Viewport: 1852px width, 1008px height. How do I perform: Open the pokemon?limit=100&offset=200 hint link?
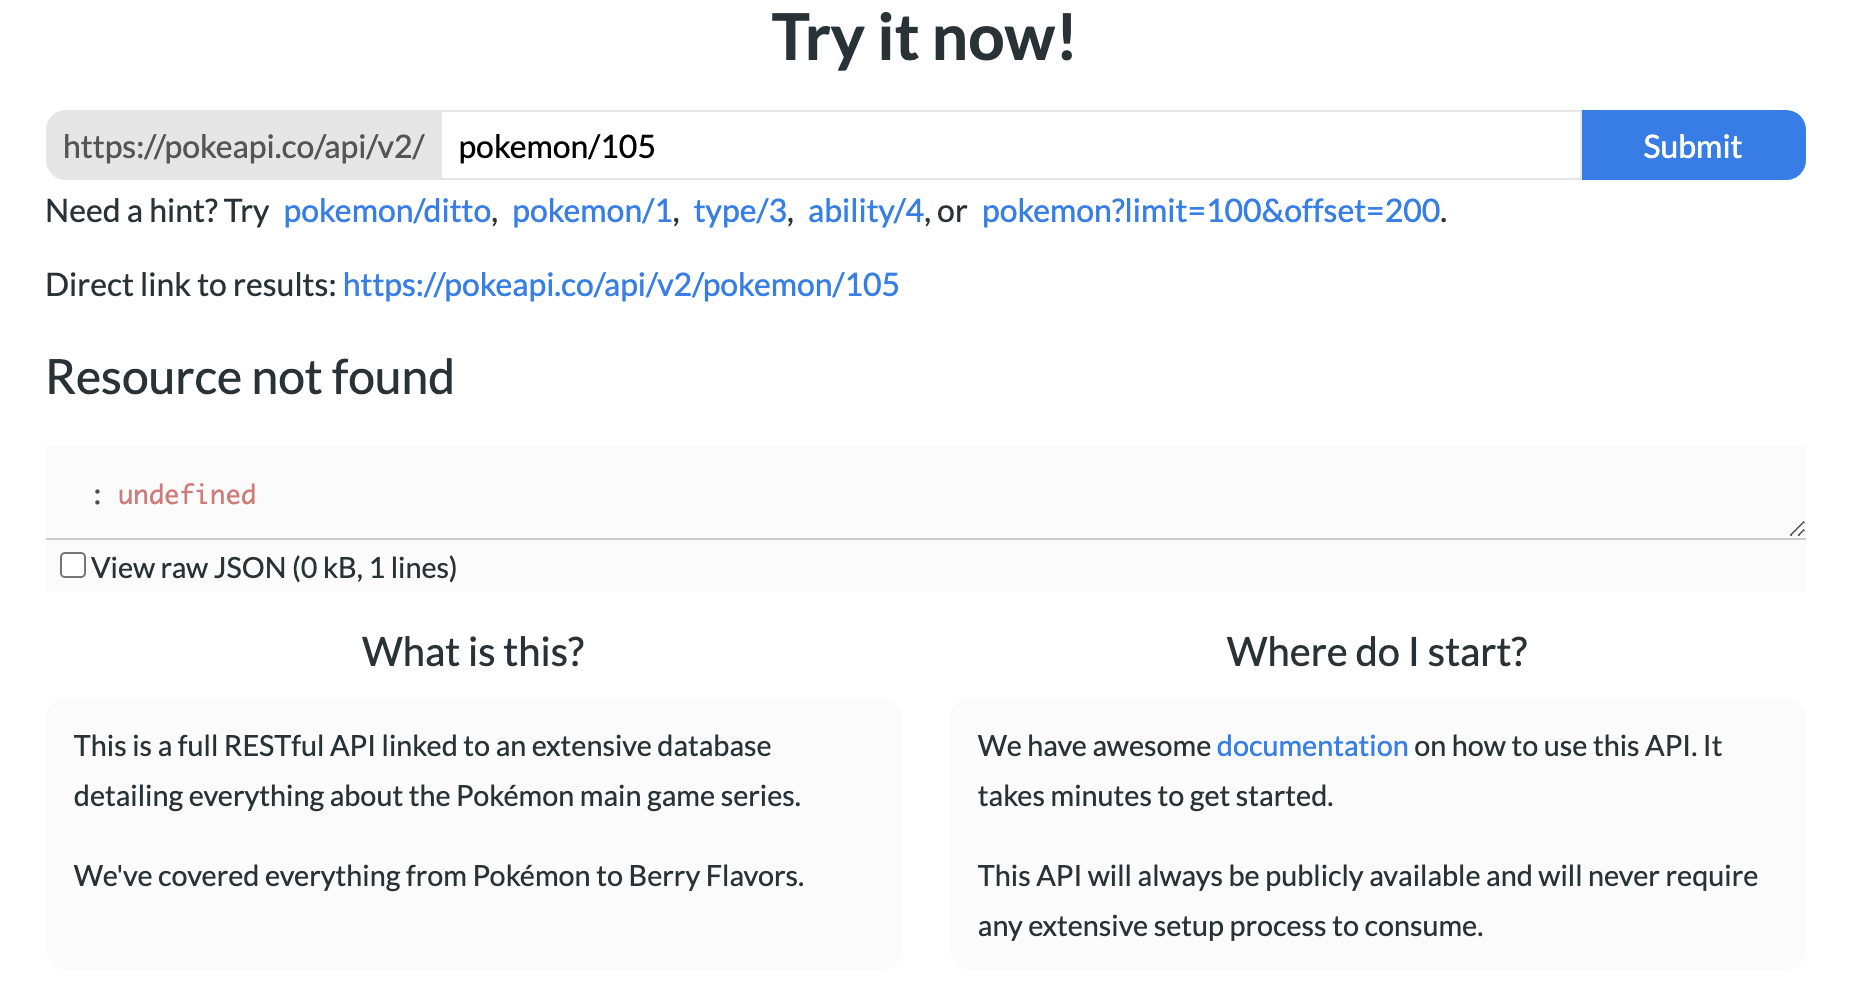tap(1210, 211)
